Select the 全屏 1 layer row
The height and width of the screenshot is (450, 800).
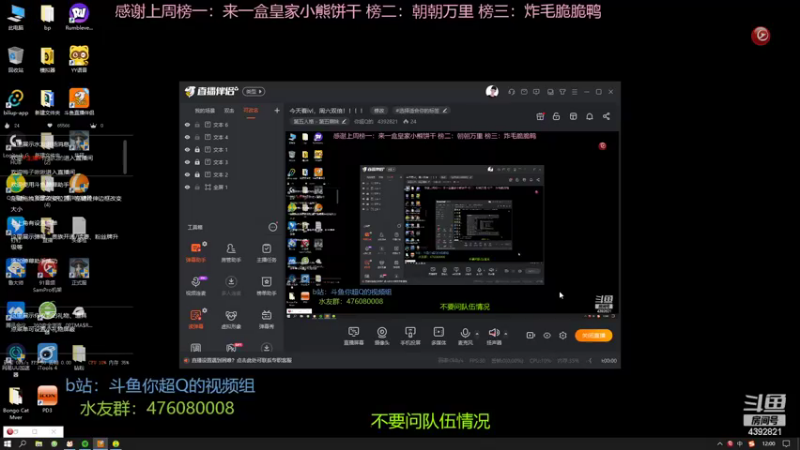coord(232,187)
